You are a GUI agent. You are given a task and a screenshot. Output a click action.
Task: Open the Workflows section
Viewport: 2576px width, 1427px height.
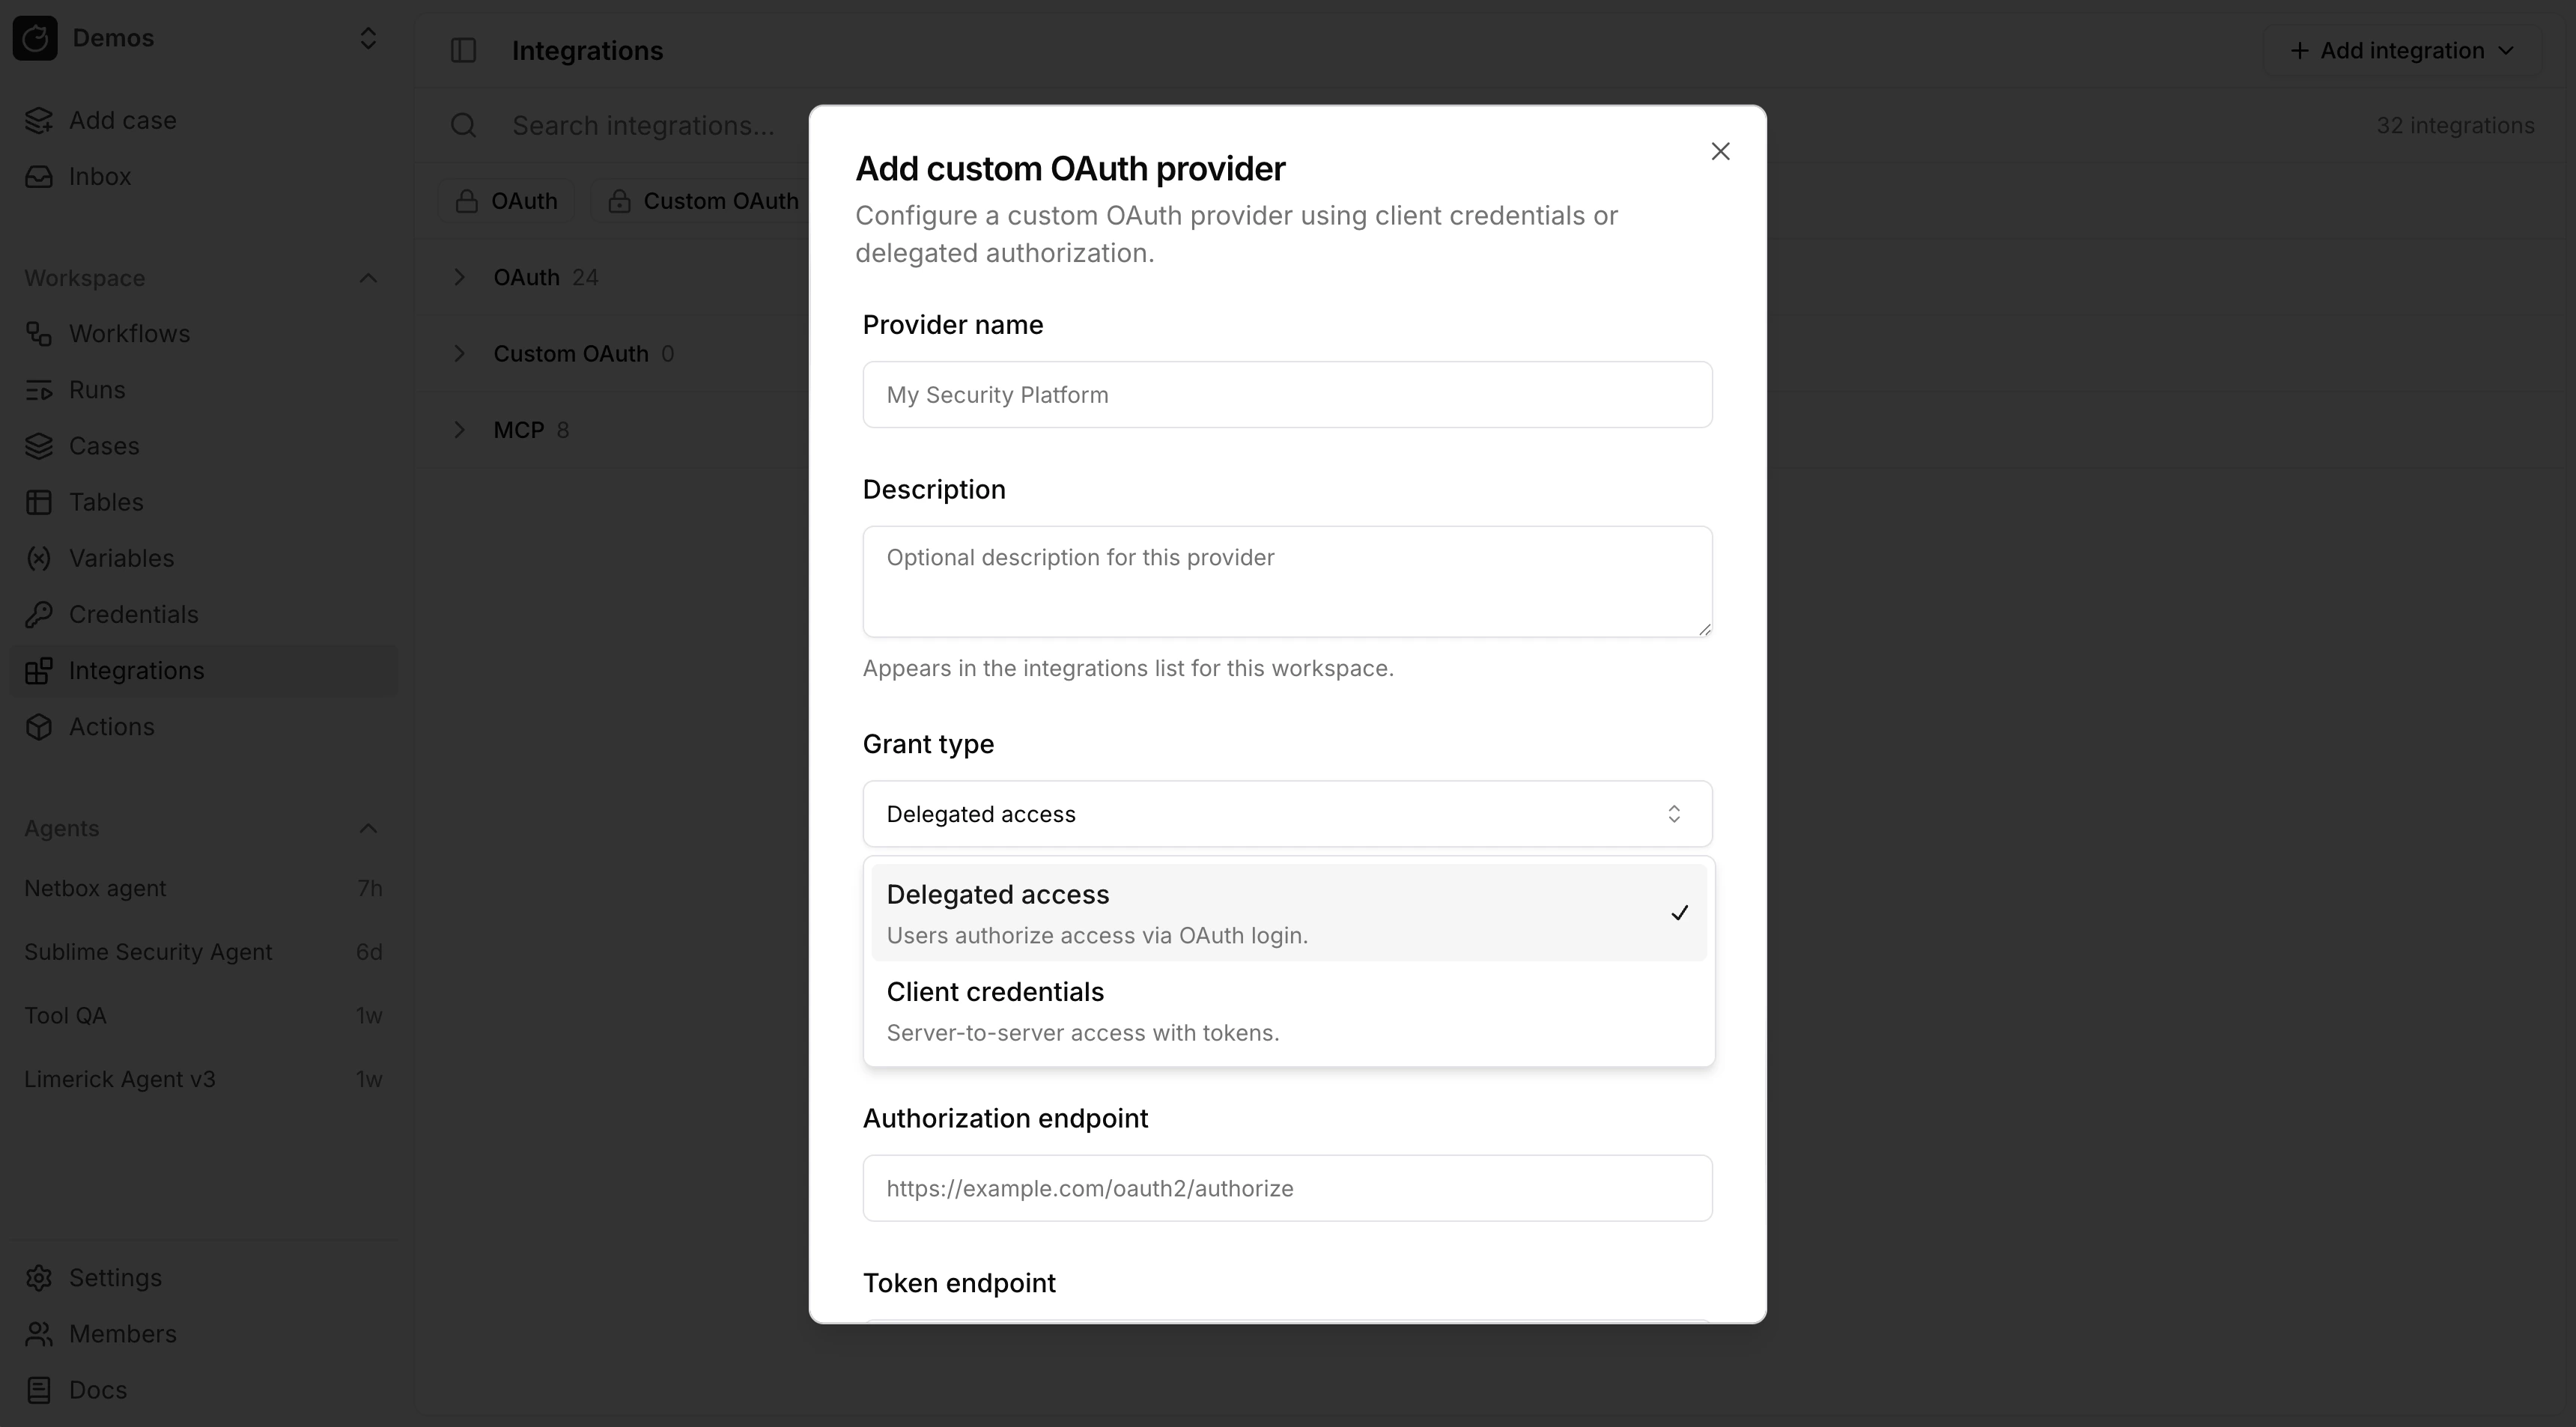pyautogui.click(x=129, y=333)
